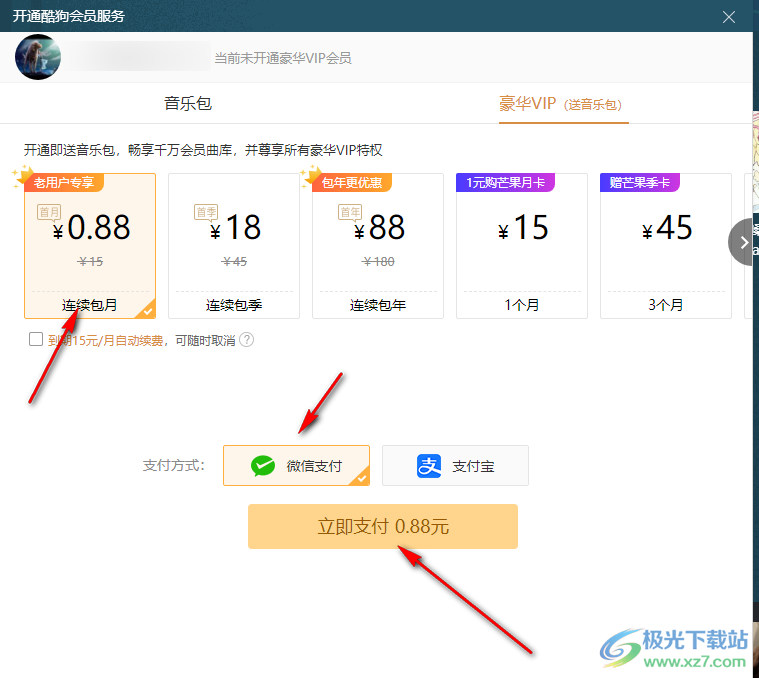The width and height of the screenshot is (759, 678).
Task: Select the ¥0.88 连续包月 plan
Action: point(90,246)
